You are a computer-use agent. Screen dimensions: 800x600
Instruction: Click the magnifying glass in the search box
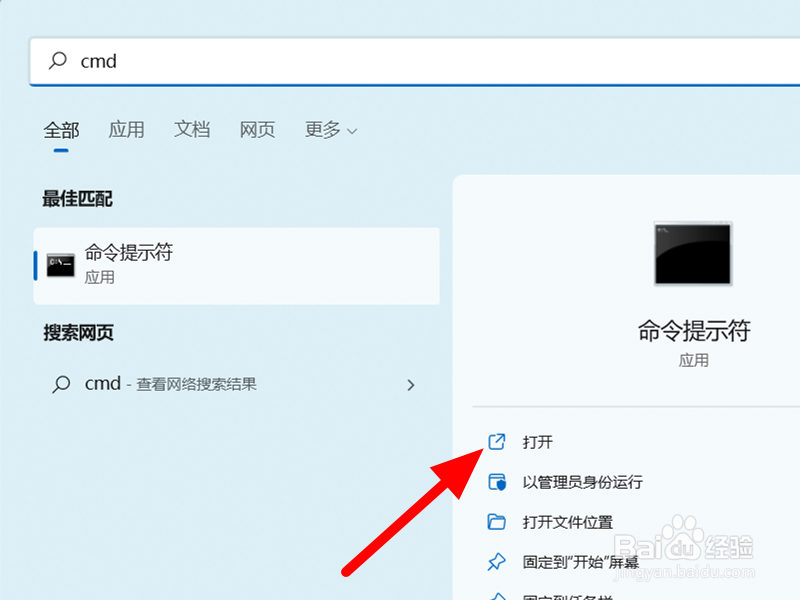tap(56, 61)
